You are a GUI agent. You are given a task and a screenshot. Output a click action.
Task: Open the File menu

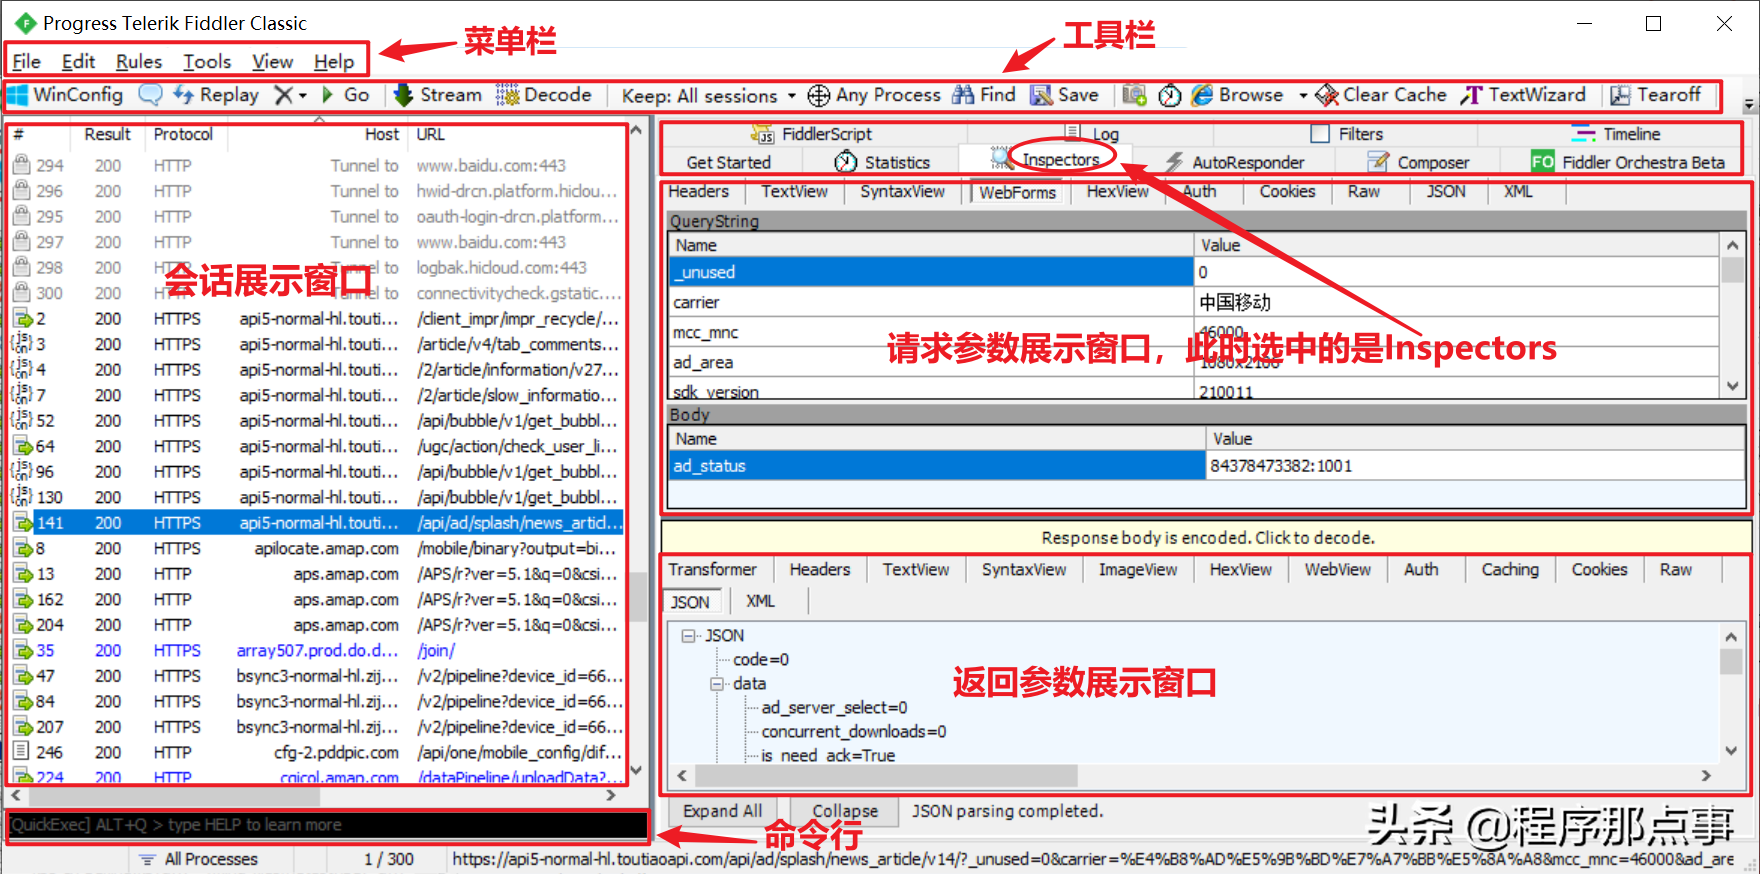[x=27, y=62]
